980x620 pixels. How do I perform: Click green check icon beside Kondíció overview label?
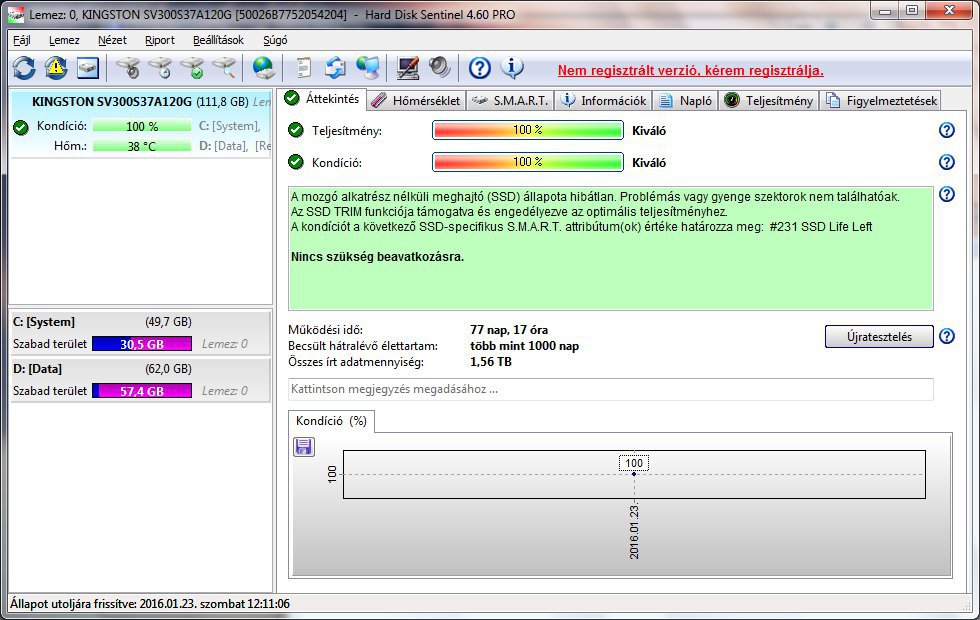pos(296,162)
